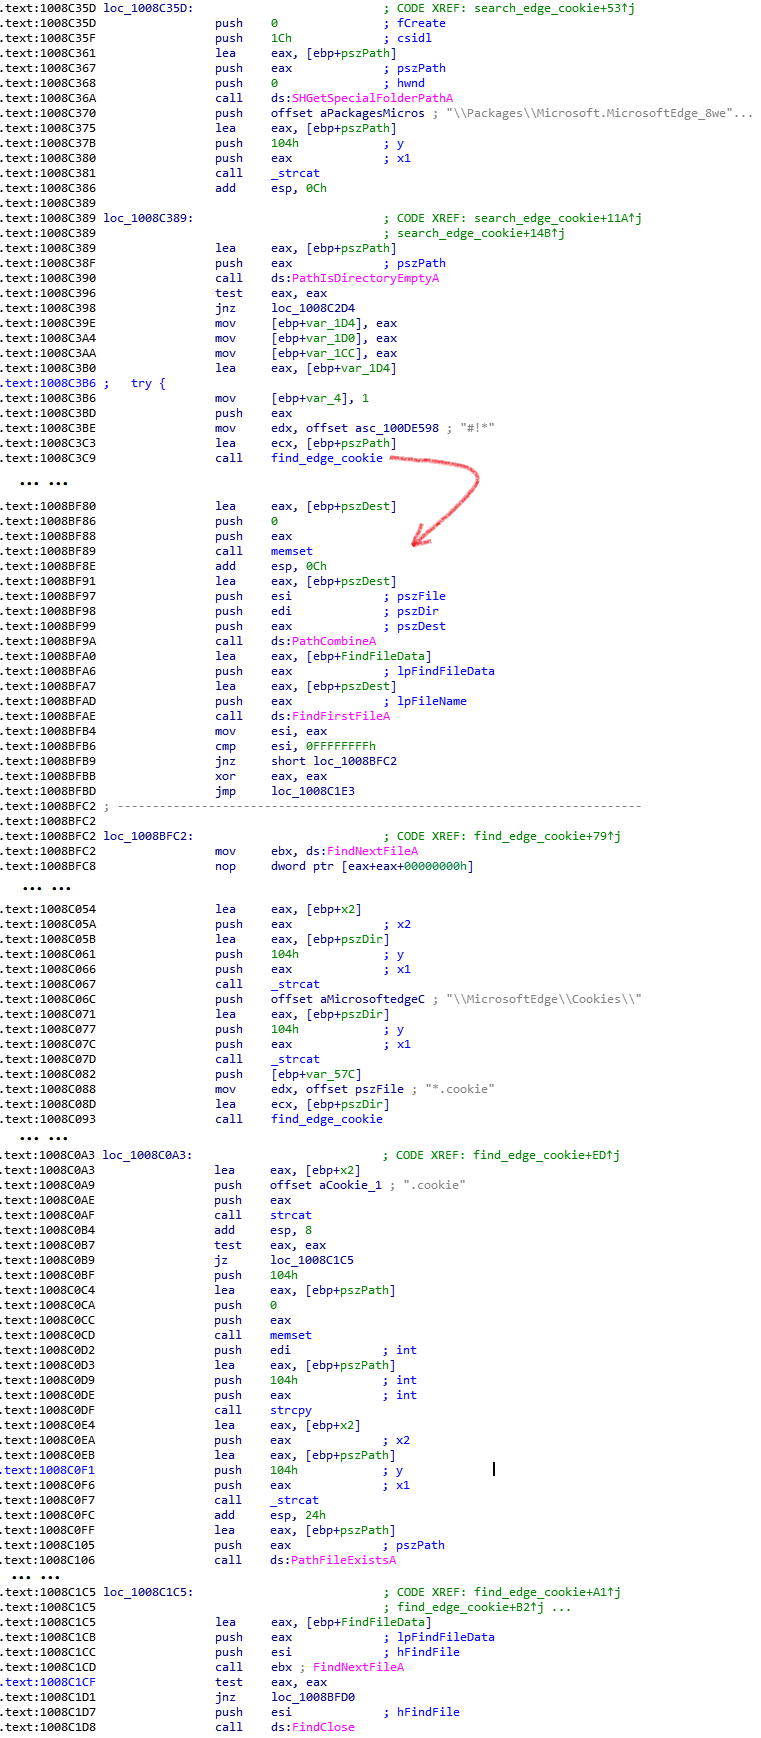The image size is (761, 1738).
Task: Open the find_edge_cookie+79 code xref
Action: (x=547, y=836)
